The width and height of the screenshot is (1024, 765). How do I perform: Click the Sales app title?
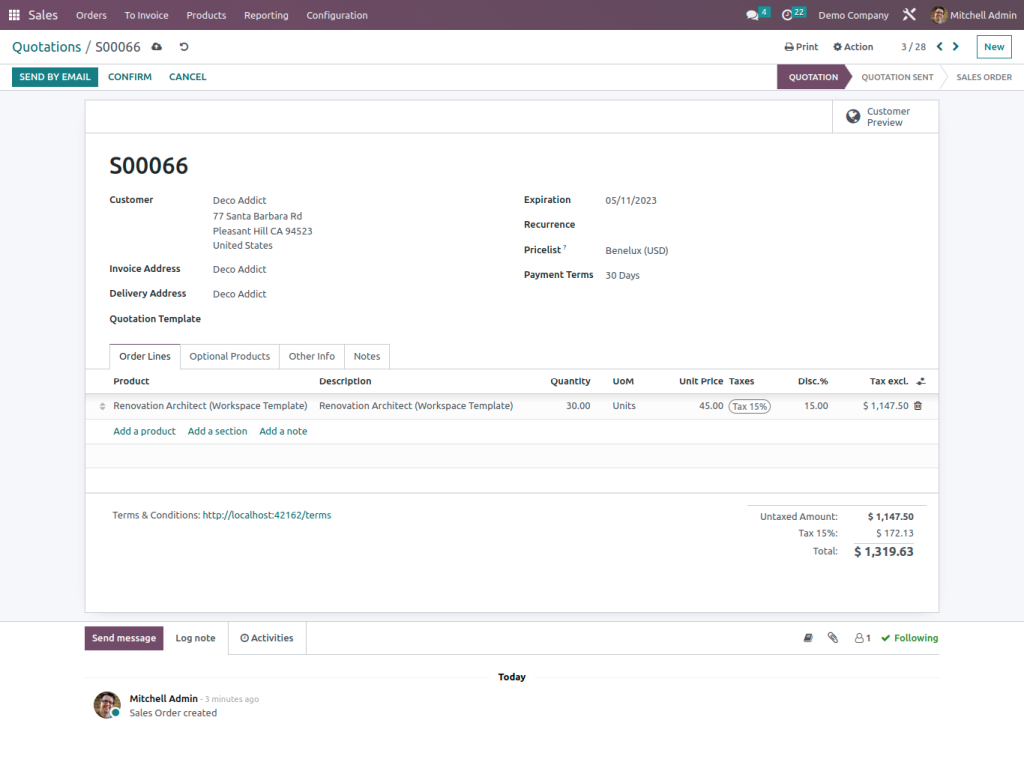point(43,15)
